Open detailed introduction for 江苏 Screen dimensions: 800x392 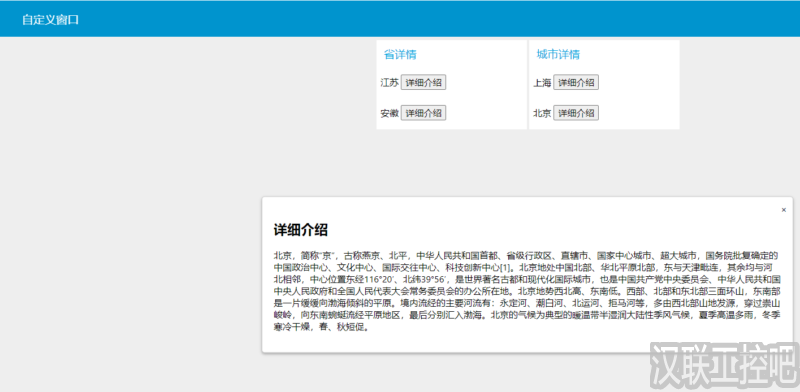point(423,83)
